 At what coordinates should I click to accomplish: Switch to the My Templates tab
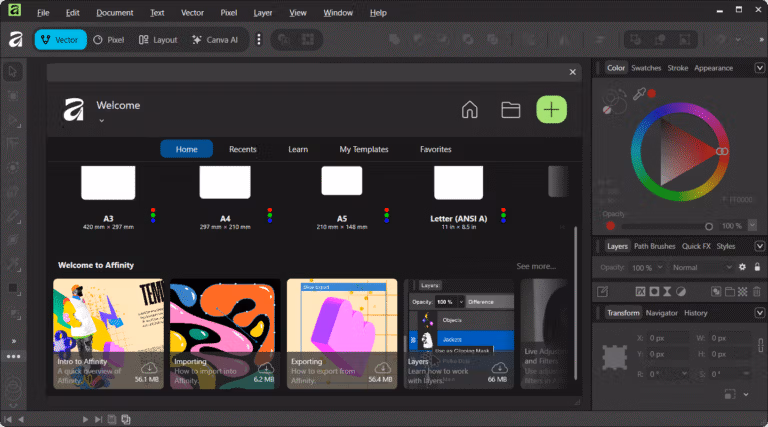click(363, 149)
